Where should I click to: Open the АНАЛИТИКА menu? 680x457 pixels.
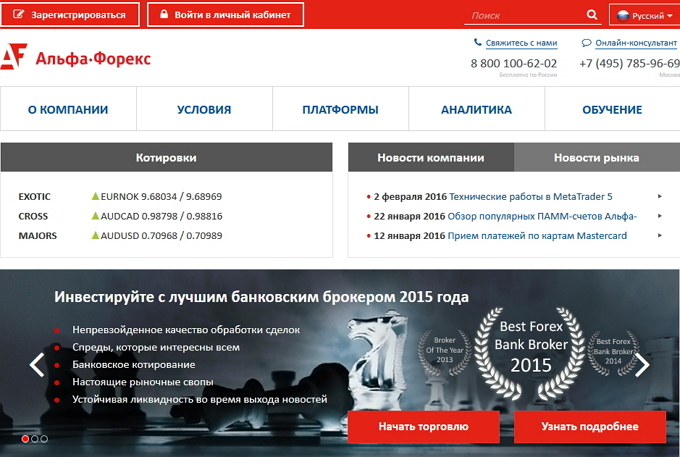476,109
